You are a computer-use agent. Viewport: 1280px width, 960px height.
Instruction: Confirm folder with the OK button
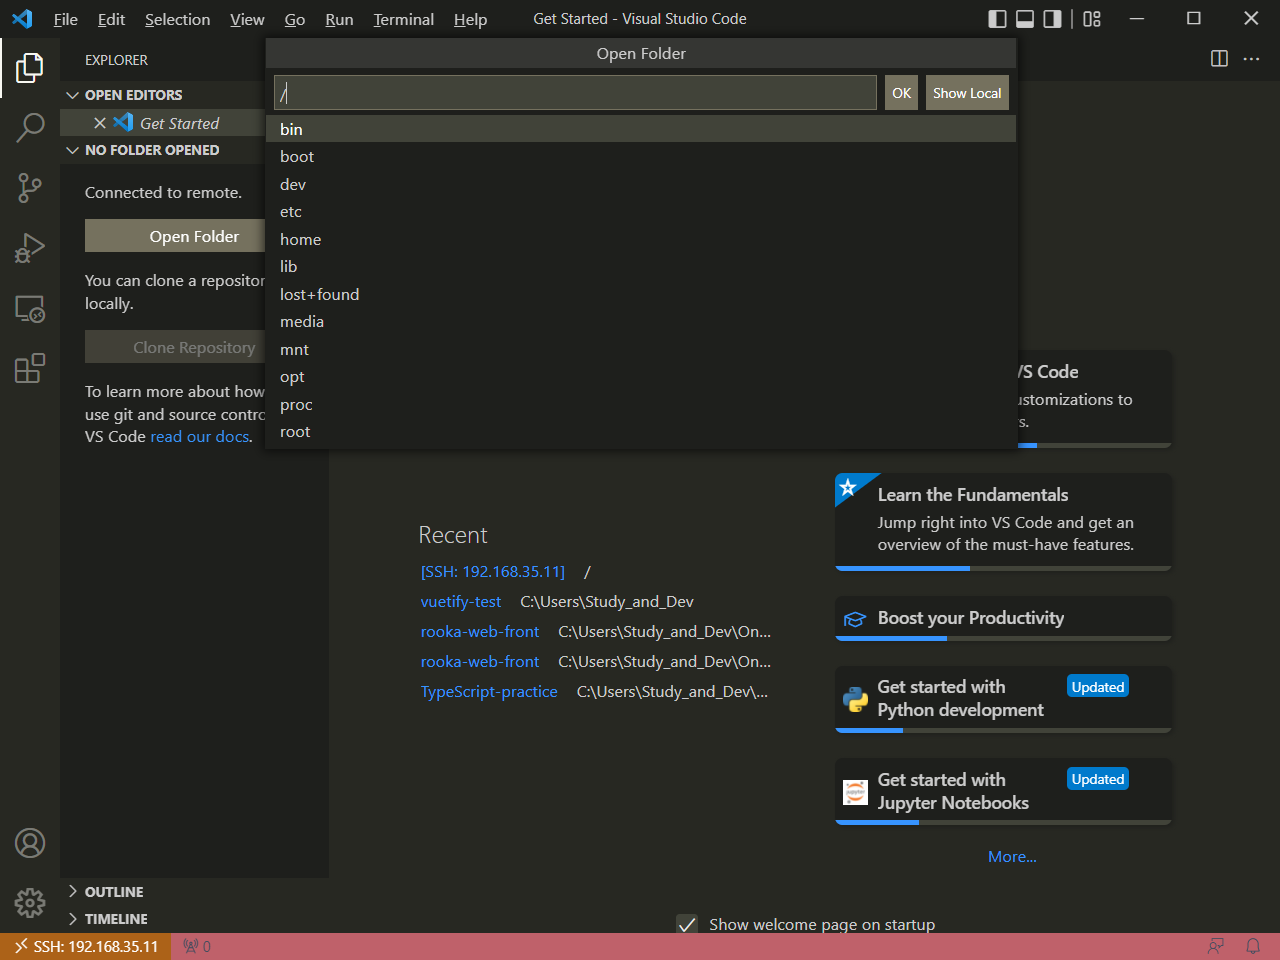click(x=901, y=93)
